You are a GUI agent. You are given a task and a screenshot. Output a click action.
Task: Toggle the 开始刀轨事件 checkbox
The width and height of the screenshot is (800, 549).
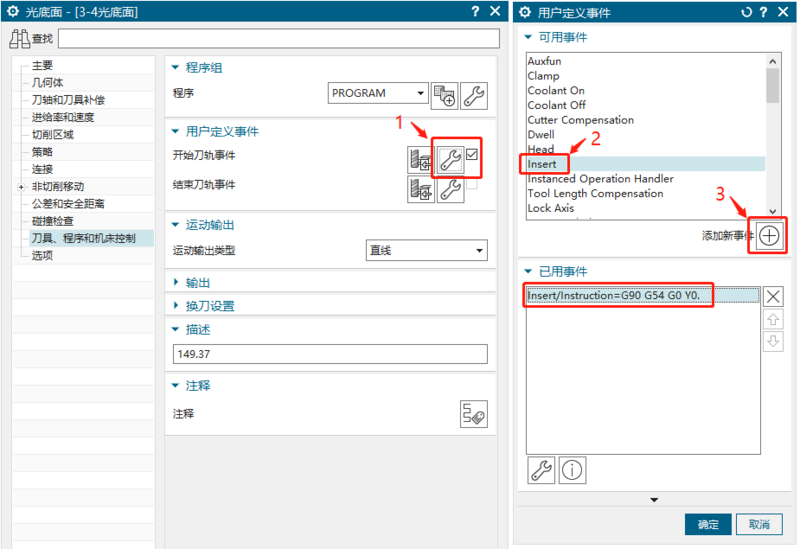472,154
